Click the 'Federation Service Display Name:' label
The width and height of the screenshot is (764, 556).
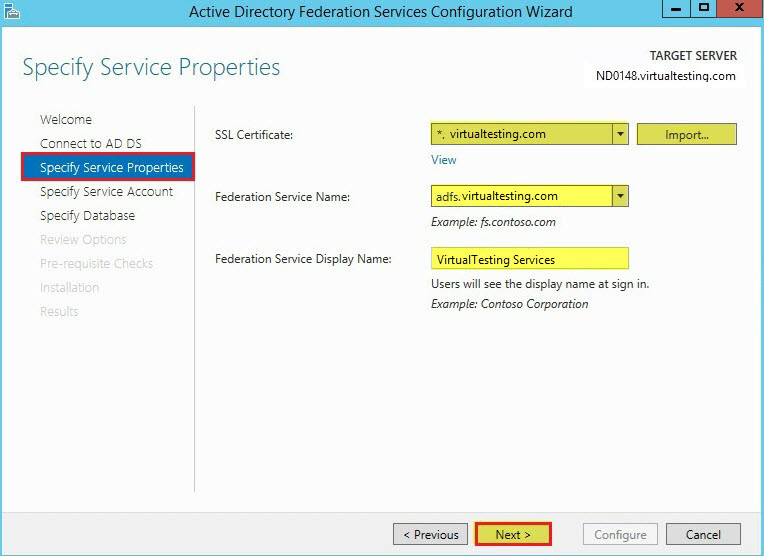(x=303, y=259)
